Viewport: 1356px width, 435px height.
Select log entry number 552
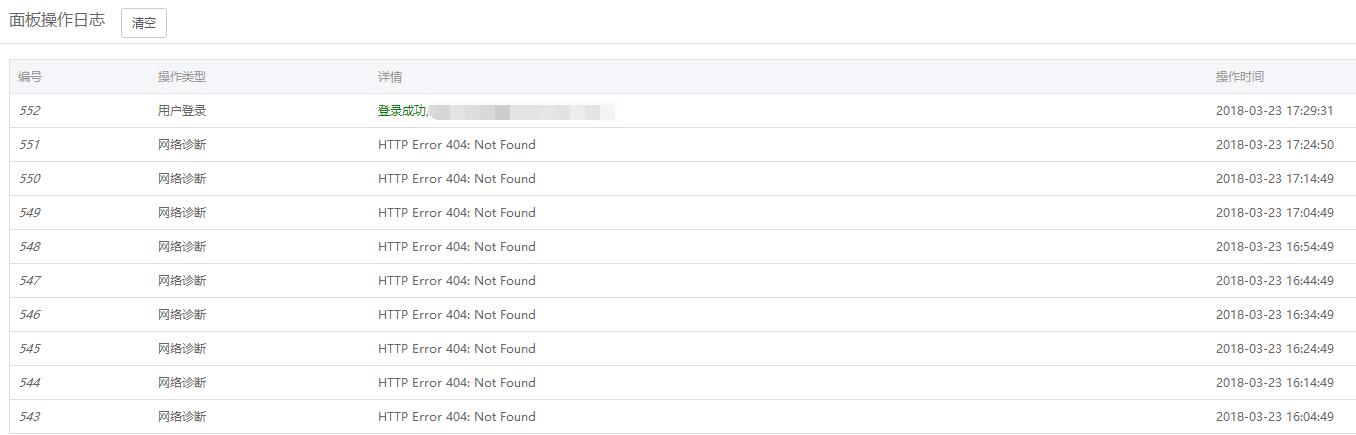30,111
